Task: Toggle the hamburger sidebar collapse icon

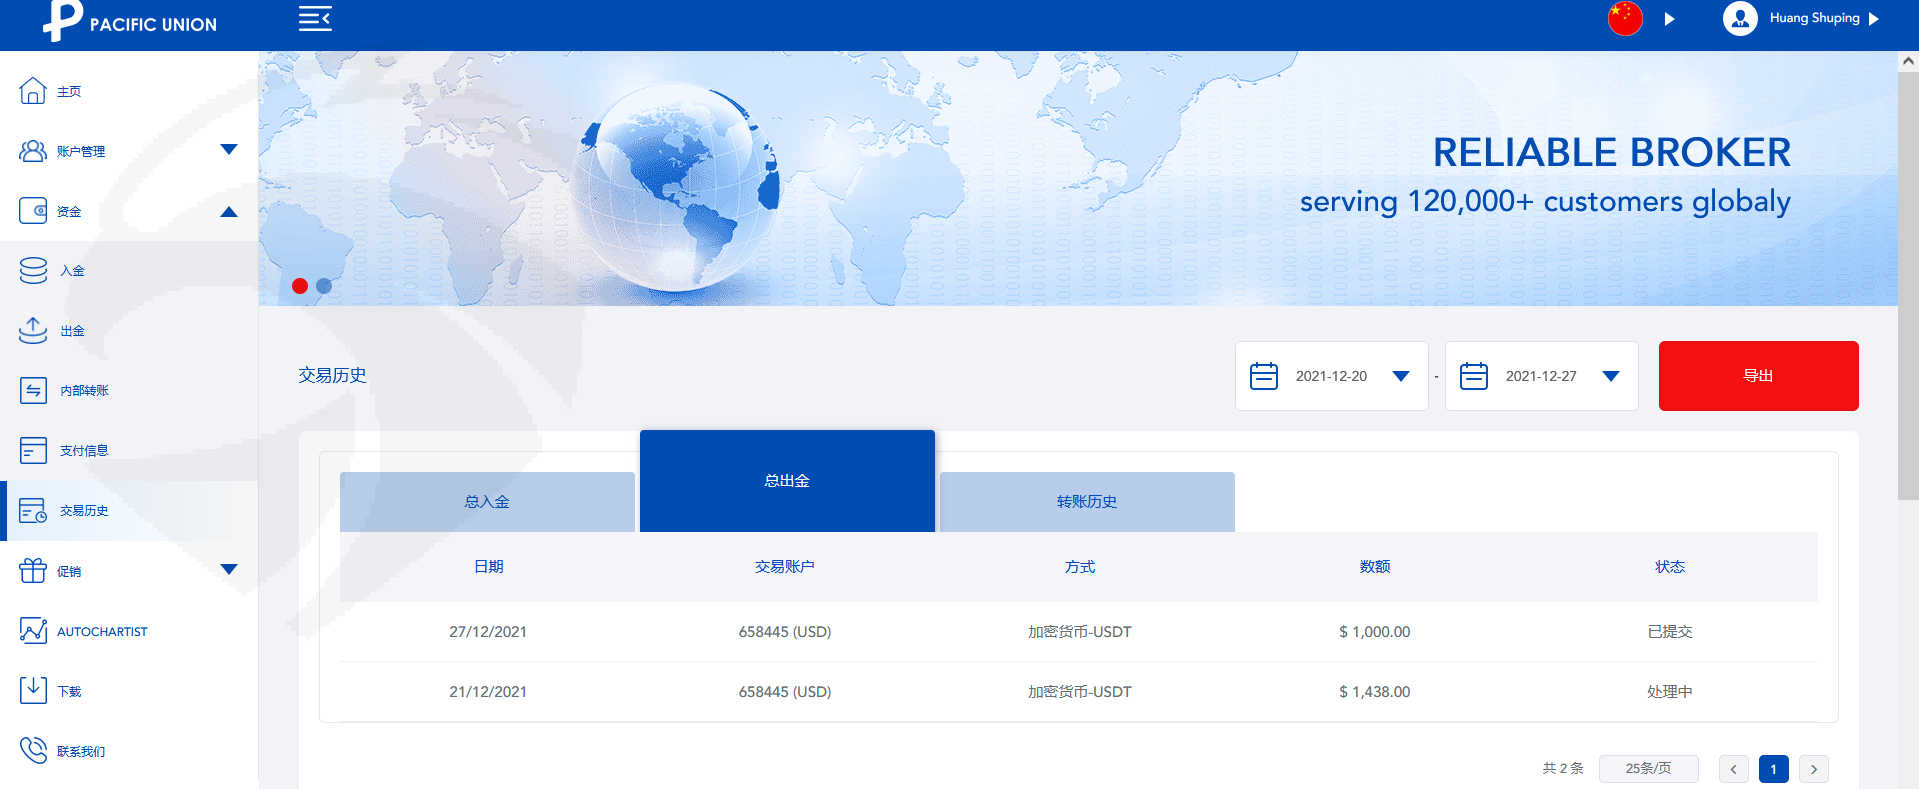Action: (x=315, y=19)
